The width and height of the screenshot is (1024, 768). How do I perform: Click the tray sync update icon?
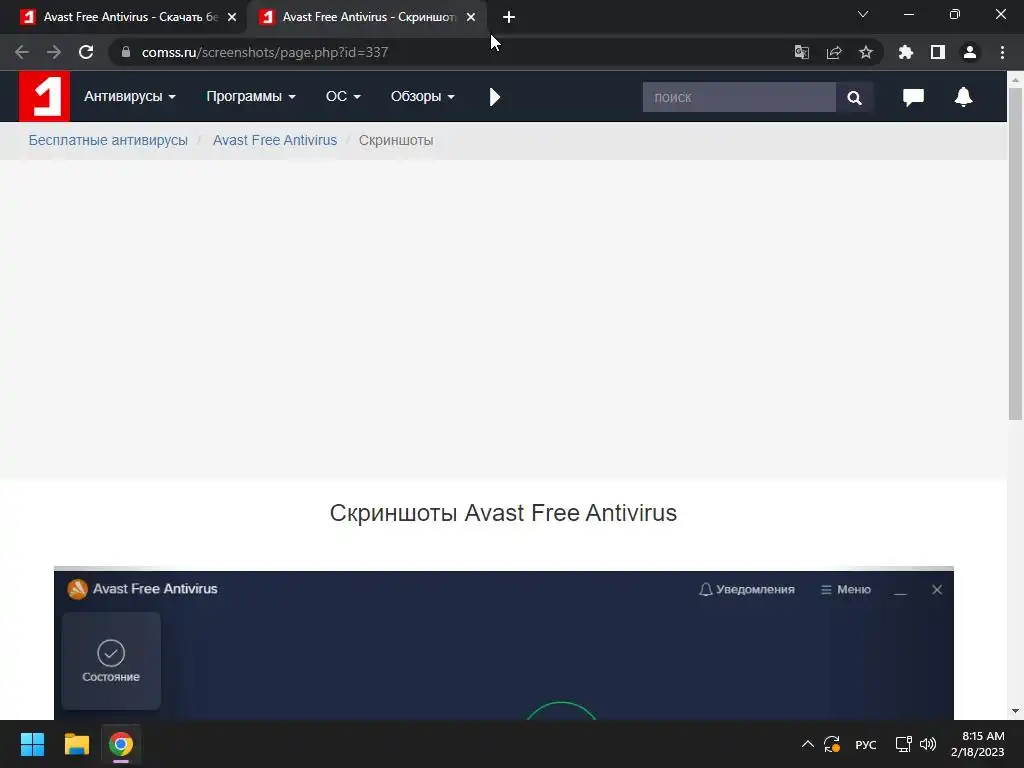[x=832, y=744]
